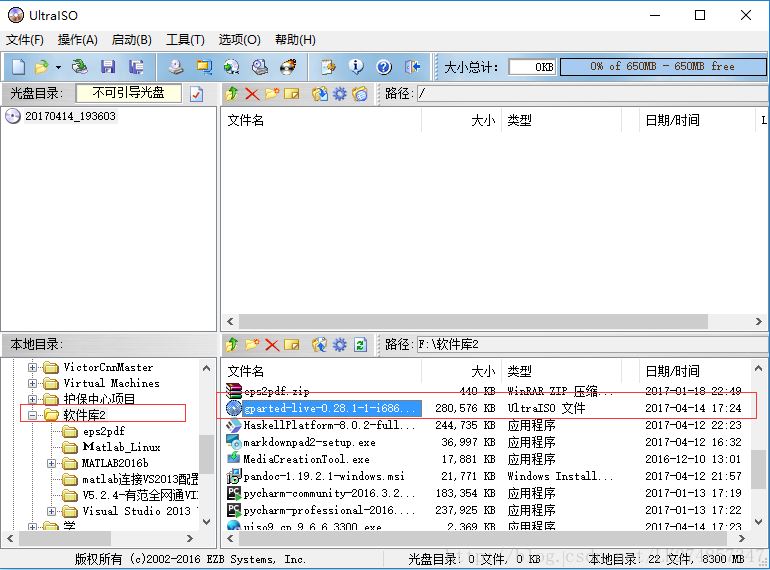Open the 工具(T) menu
This screenshot has width=770, height=570.
185,39
